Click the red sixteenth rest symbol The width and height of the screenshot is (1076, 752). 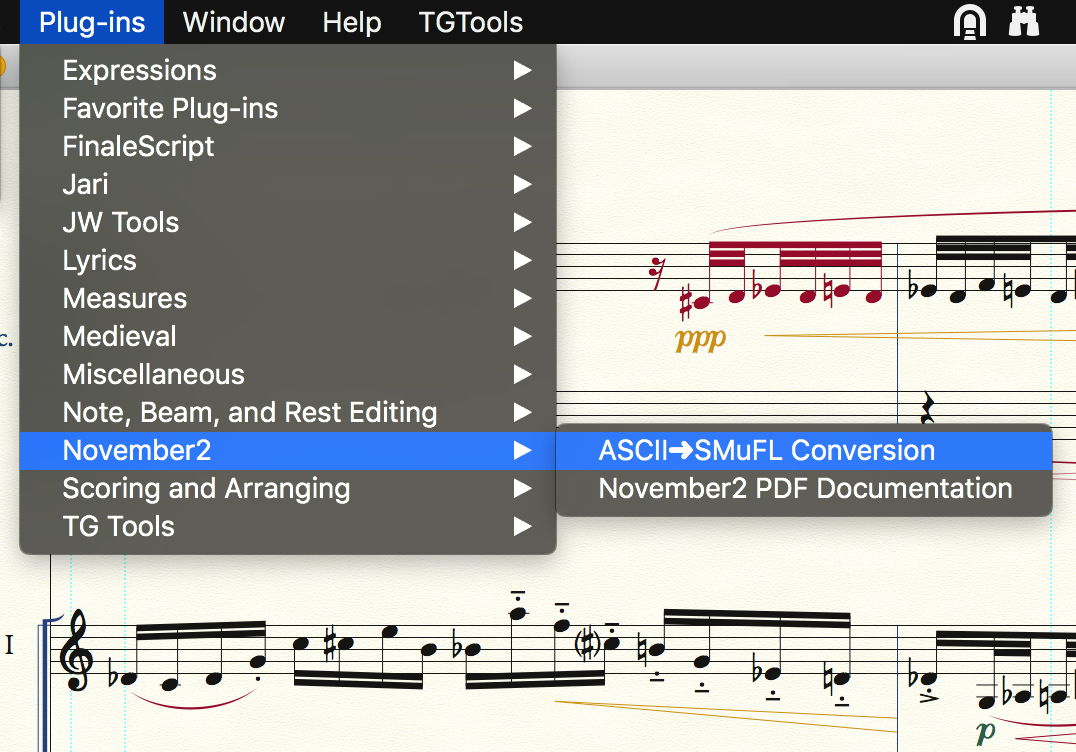click(x=657, y=273)
